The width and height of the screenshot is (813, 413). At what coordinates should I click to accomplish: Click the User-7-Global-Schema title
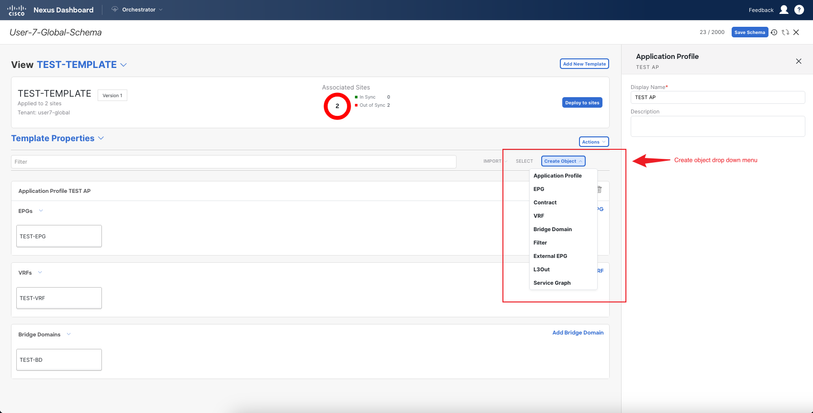(55, 32)
